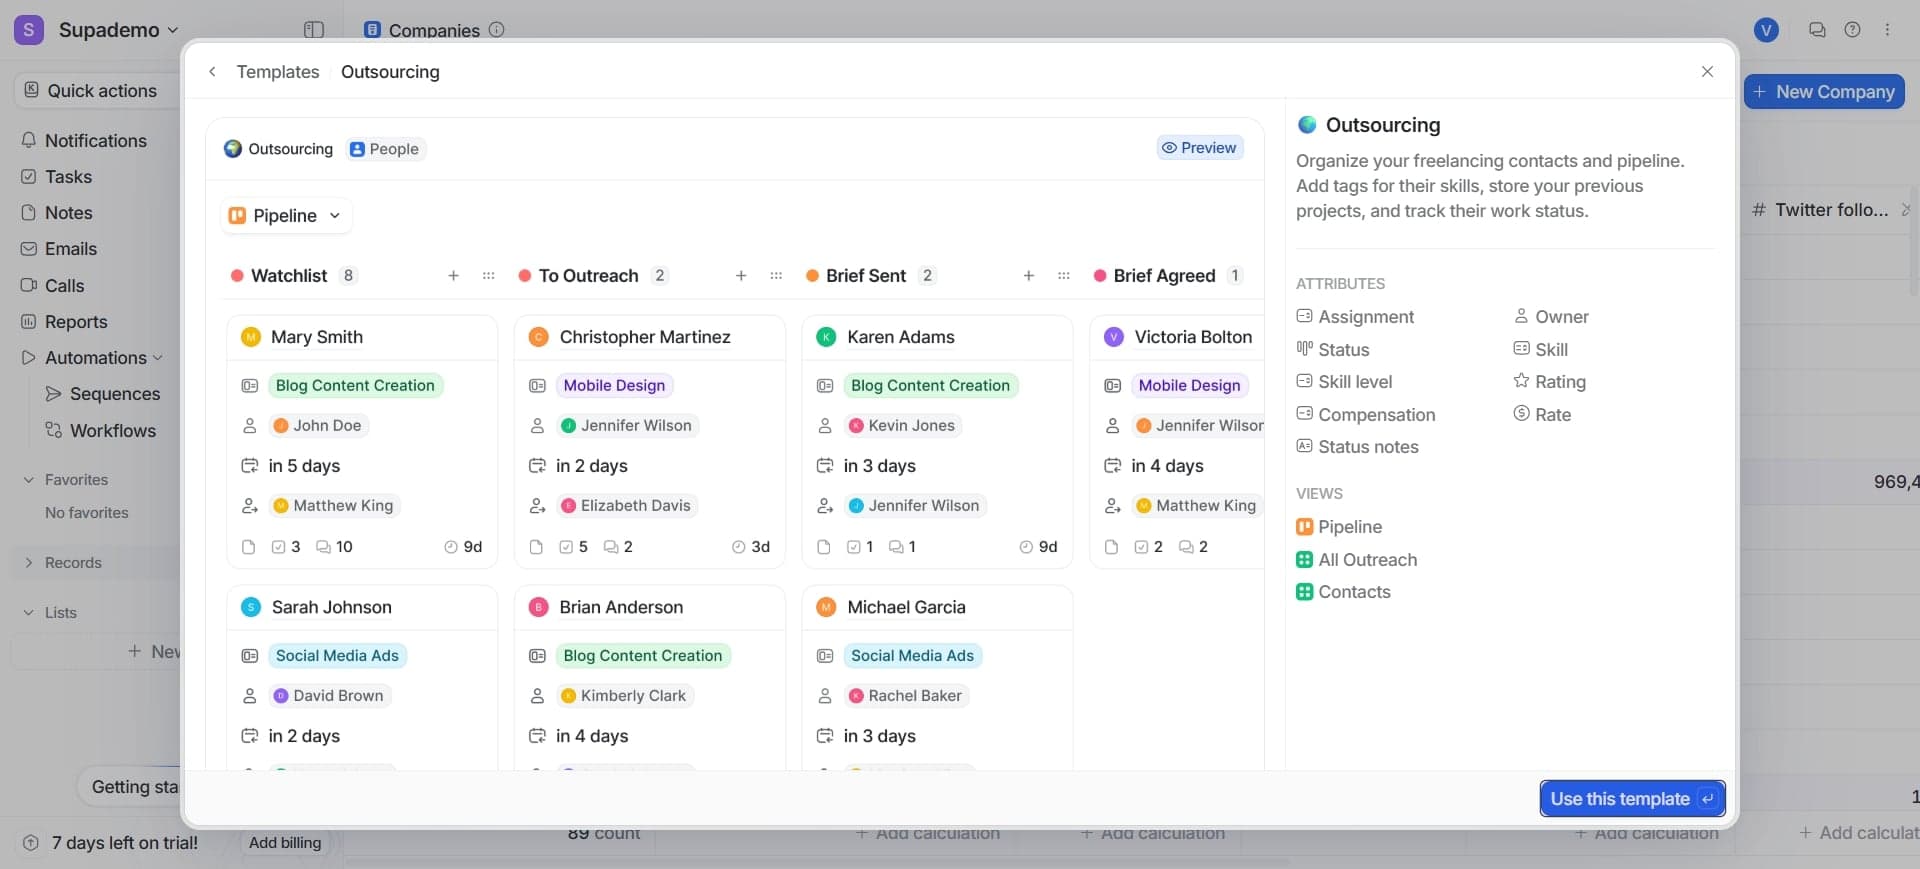Image resolution: width=1920 pixels, height=869 pixels.
Task: Click the calendar icon beside 'in 5 days'
Action: point(250,466)
